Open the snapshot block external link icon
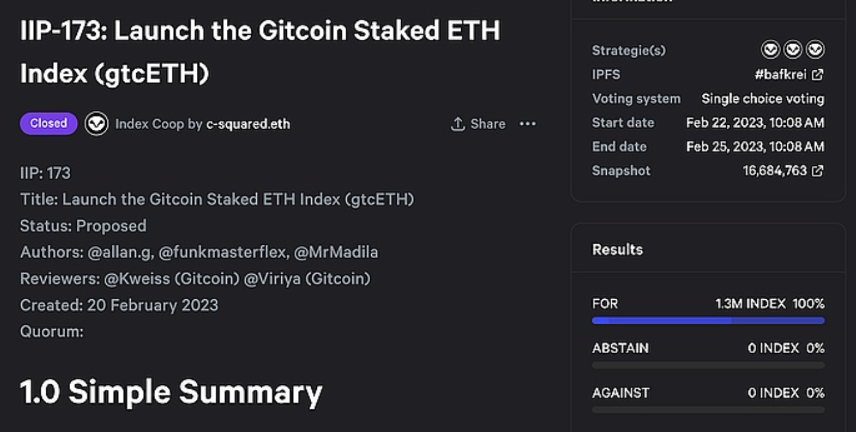This screenshot has height=432, width=856. click(818, 171)
